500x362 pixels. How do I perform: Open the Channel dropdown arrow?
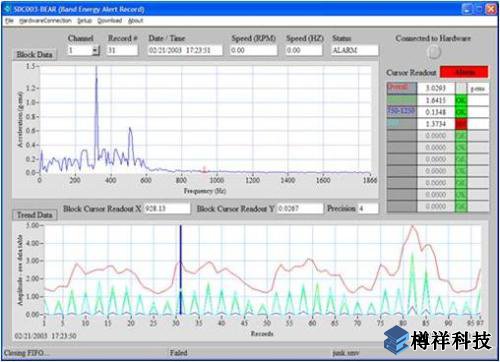pyautogui.click(x=96, y=50)
